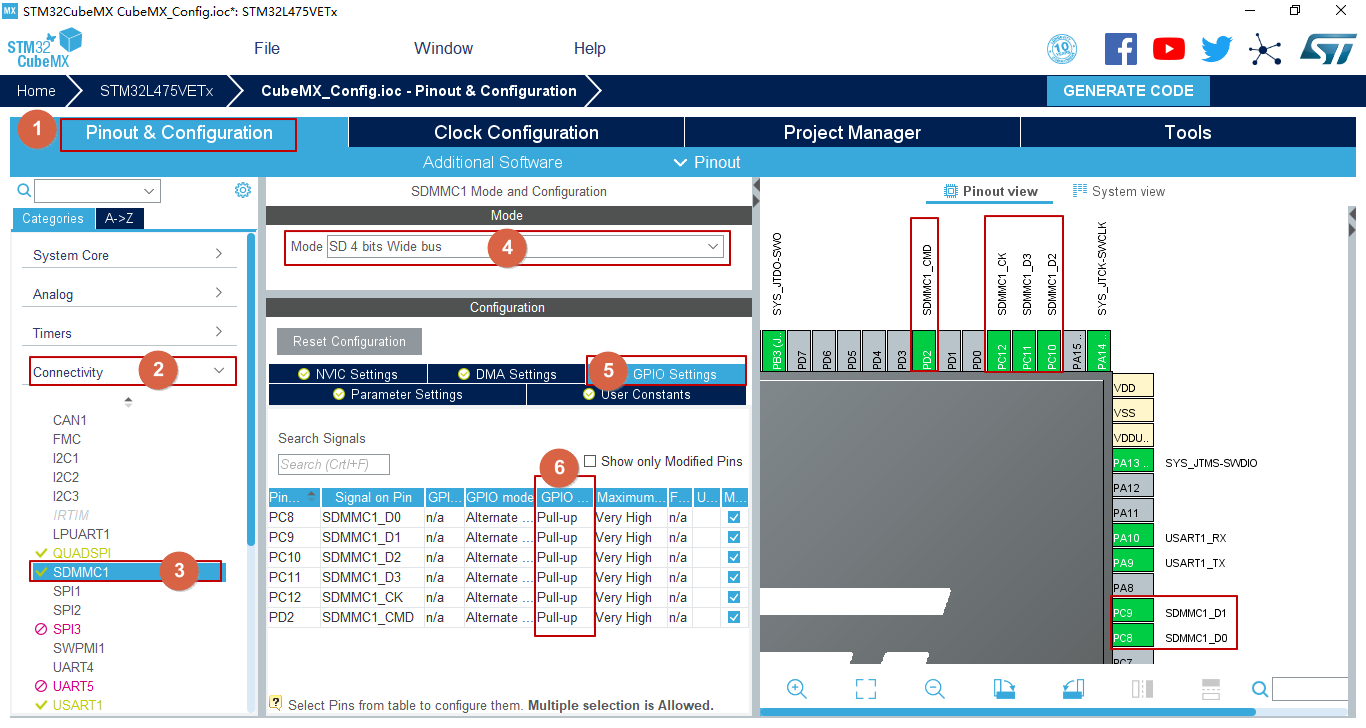This screenshot has height=728, width=1366.
Task: Toggle Modified checkbox in PC8 row
Action: pos(734,517)
